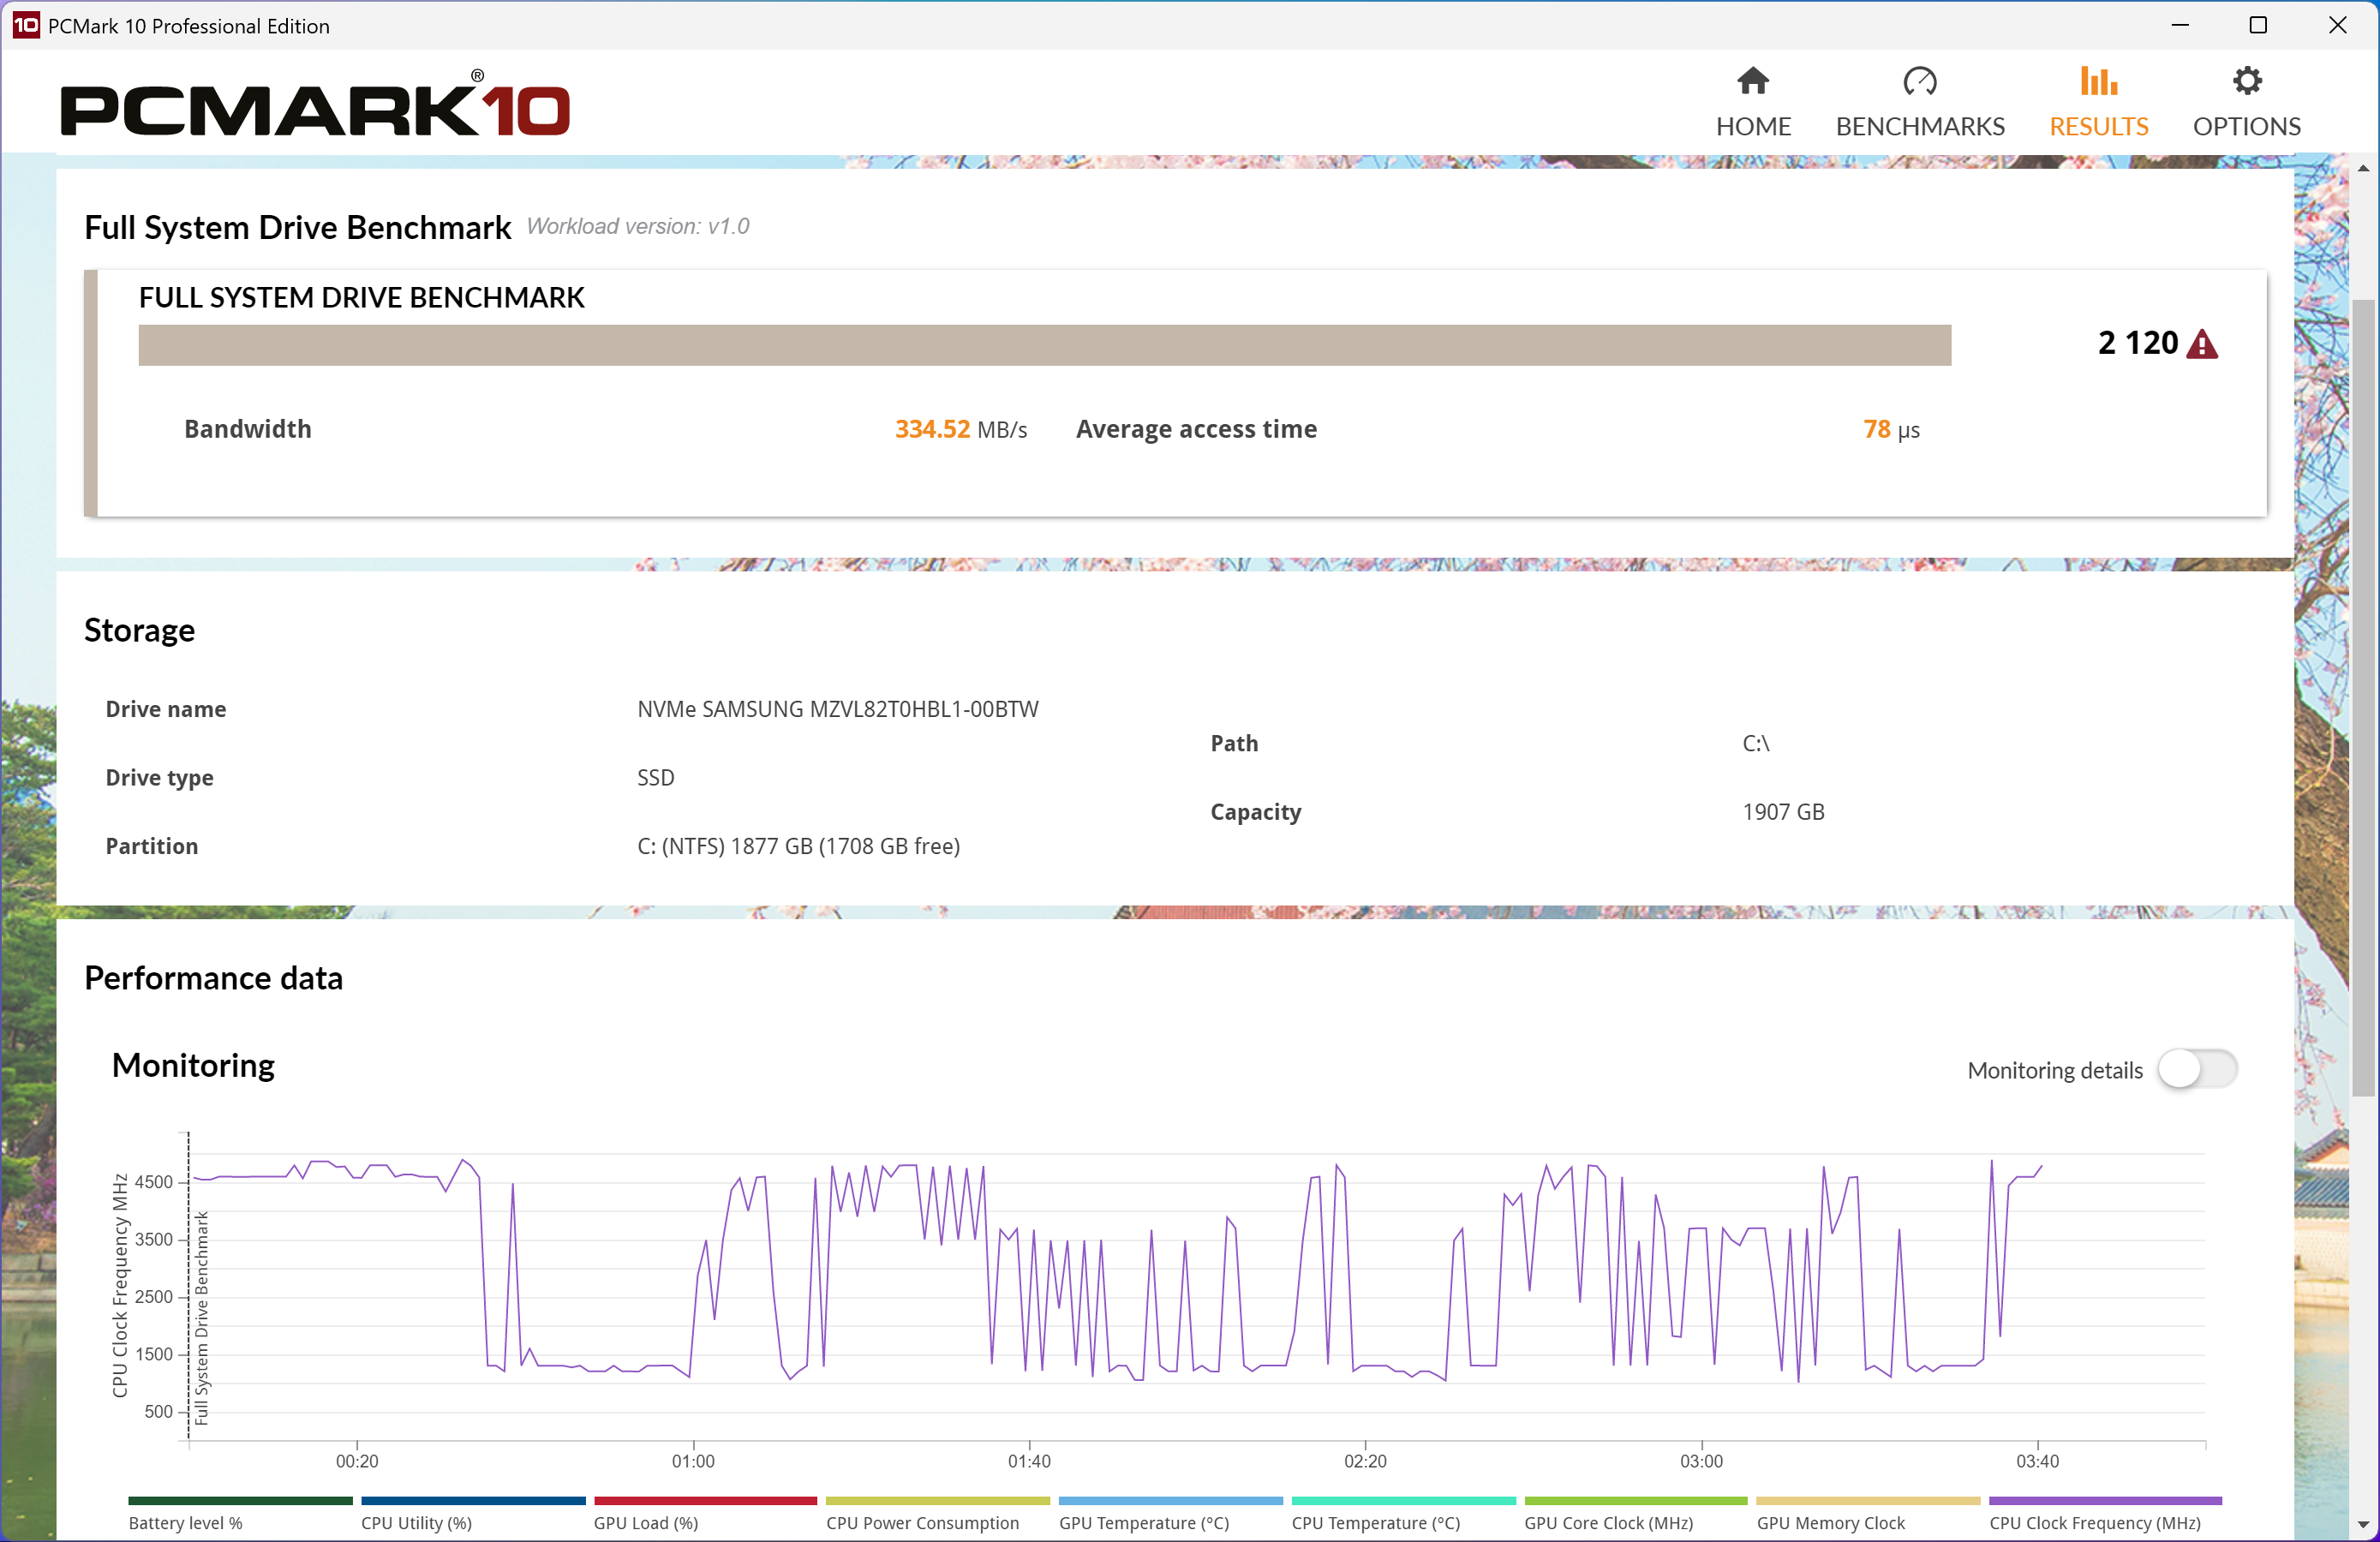Click the PCMark 10 logo
2380x1542 pixels.
[315, 103]
